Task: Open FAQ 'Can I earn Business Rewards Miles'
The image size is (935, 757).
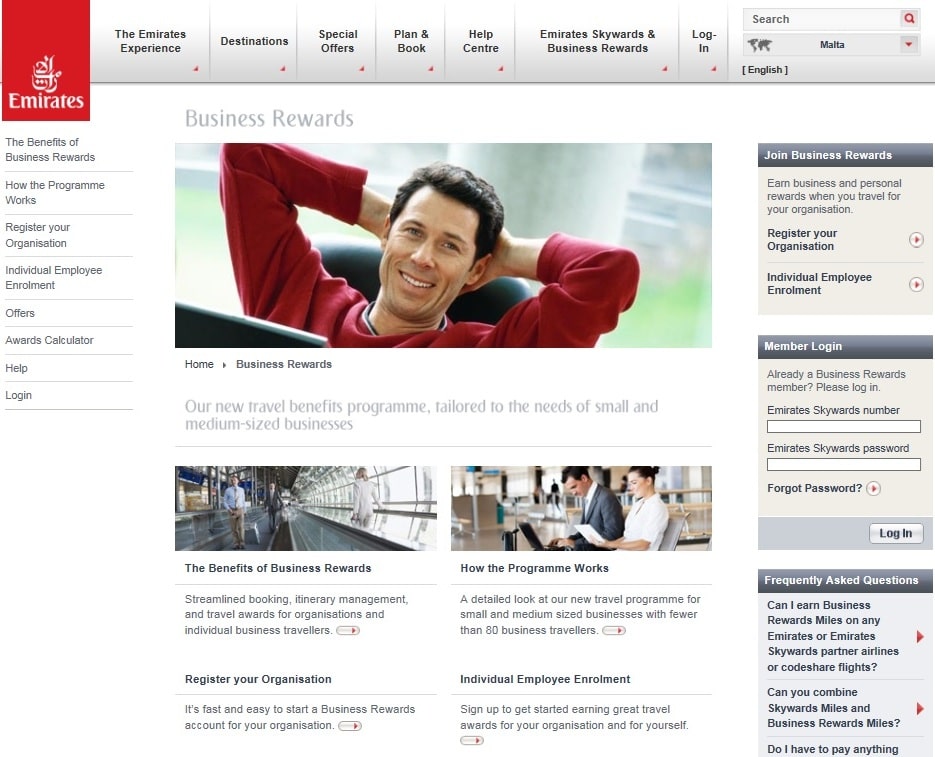Action: pyautogui.click(x=832, y=636)
